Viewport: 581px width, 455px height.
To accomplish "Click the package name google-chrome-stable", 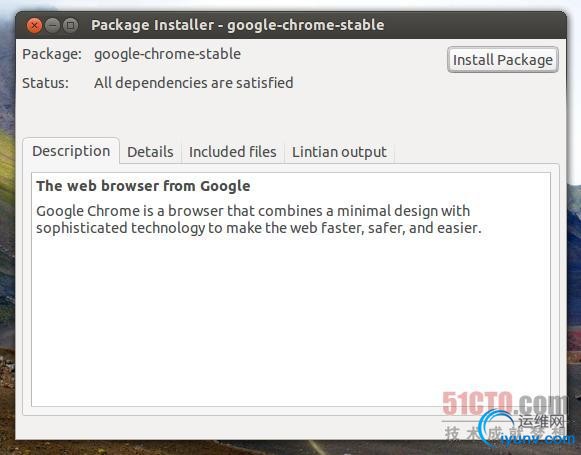I will coord(167,54).
